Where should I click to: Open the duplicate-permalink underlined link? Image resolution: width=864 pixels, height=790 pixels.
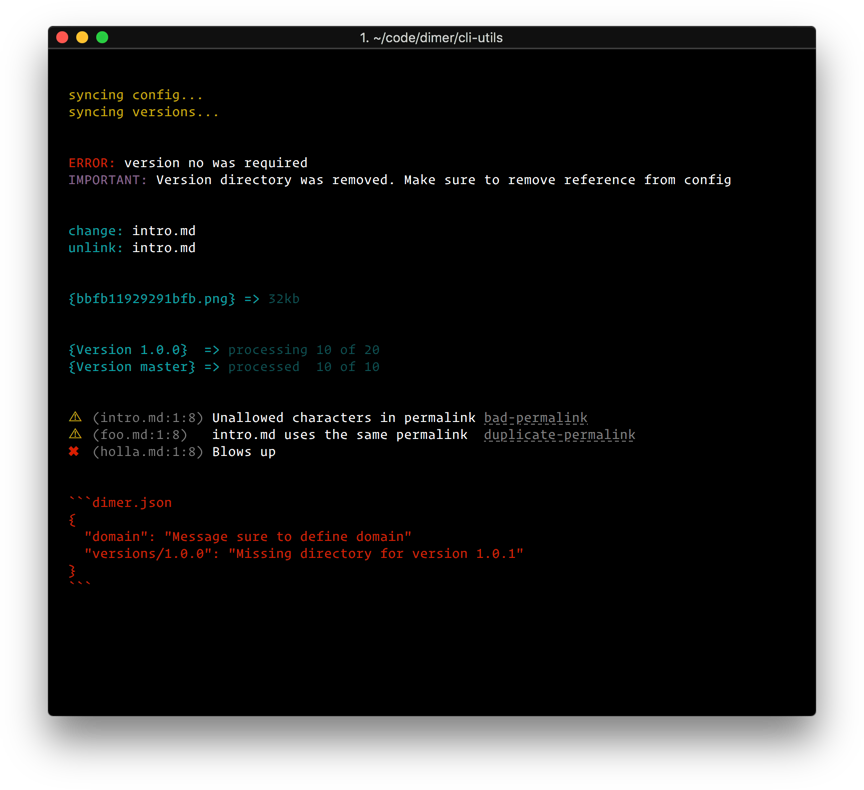pos(559,435)
